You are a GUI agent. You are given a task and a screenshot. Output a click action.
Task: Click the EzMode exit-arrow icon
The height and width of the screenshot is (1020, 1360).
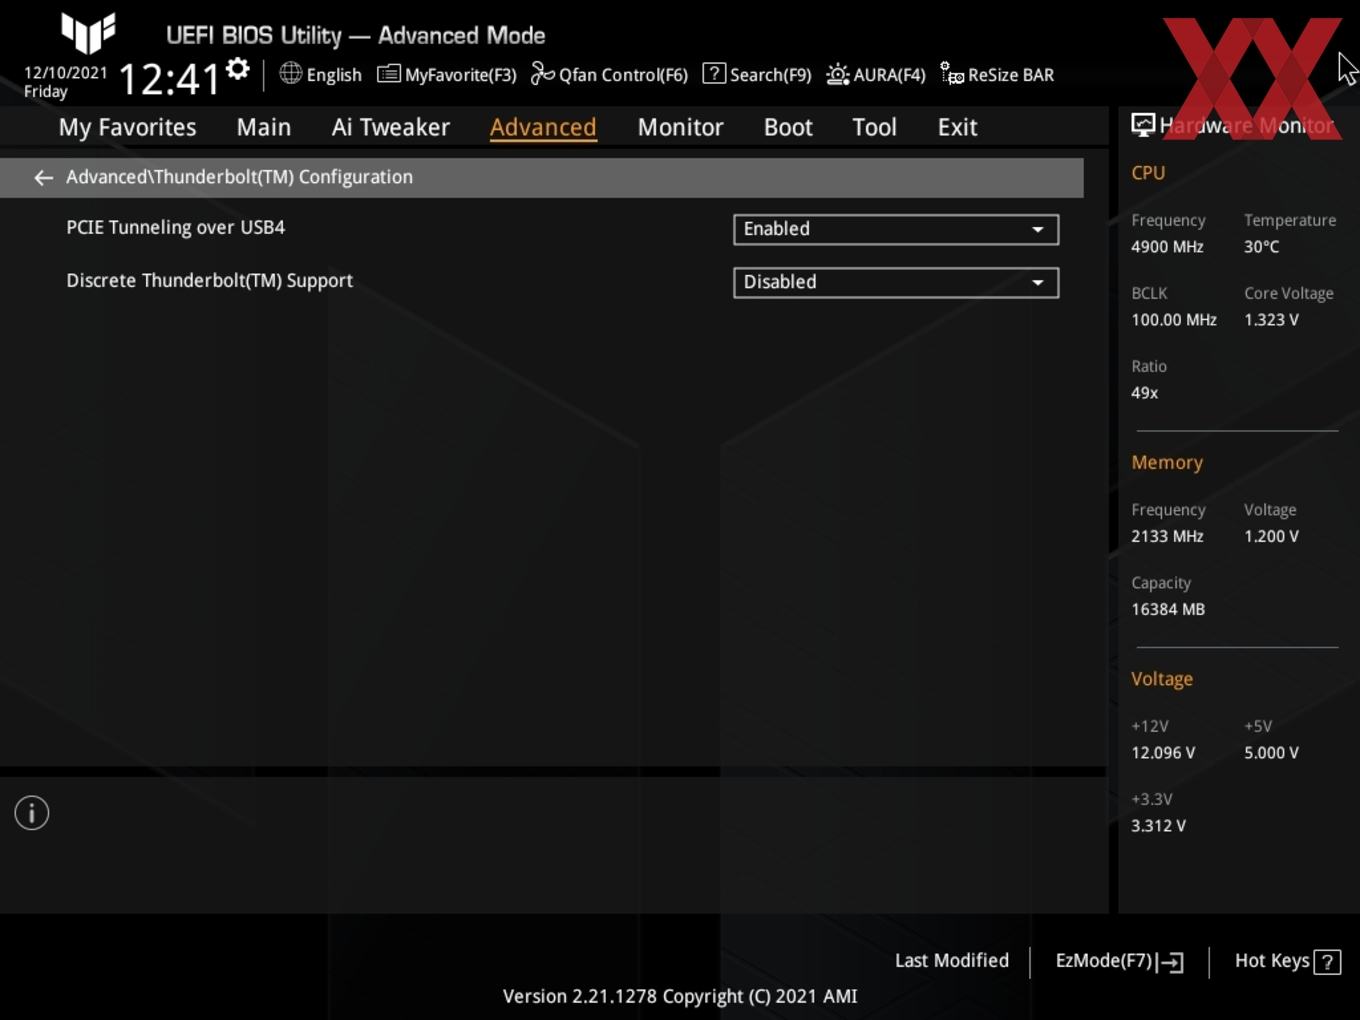tap(1171, 962)
